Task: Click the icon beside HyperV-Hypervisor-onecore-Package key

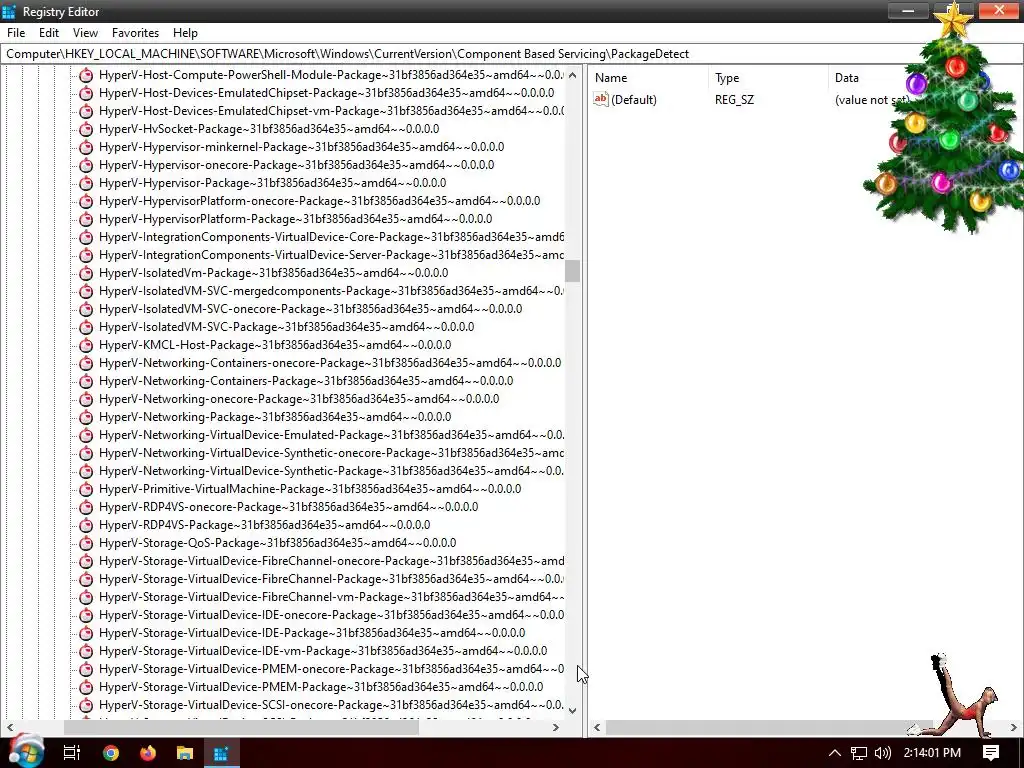Action: pos(86,165)
